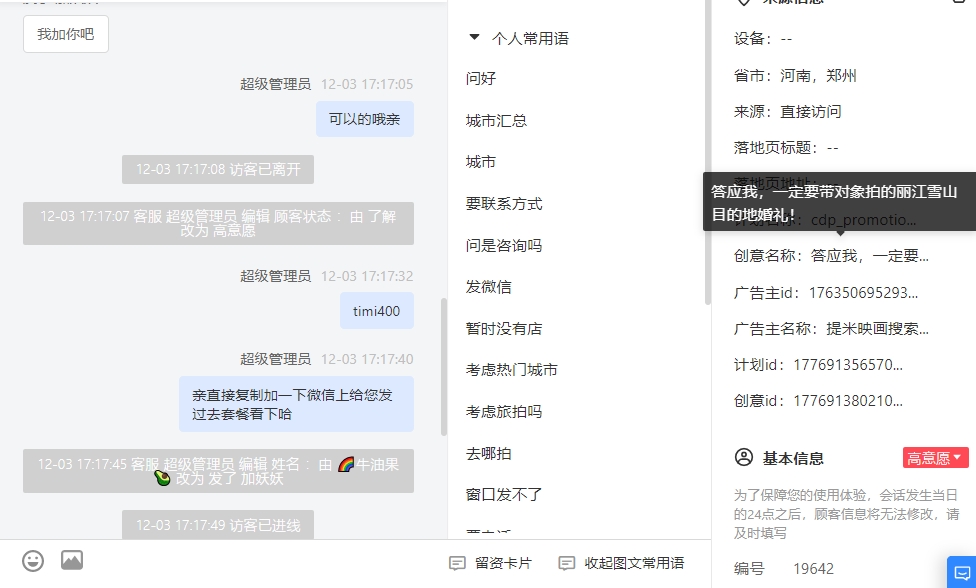Click the 设备 info row
Image resolution: width=976 pixels, height=588 pixels.
coord(762,39)
